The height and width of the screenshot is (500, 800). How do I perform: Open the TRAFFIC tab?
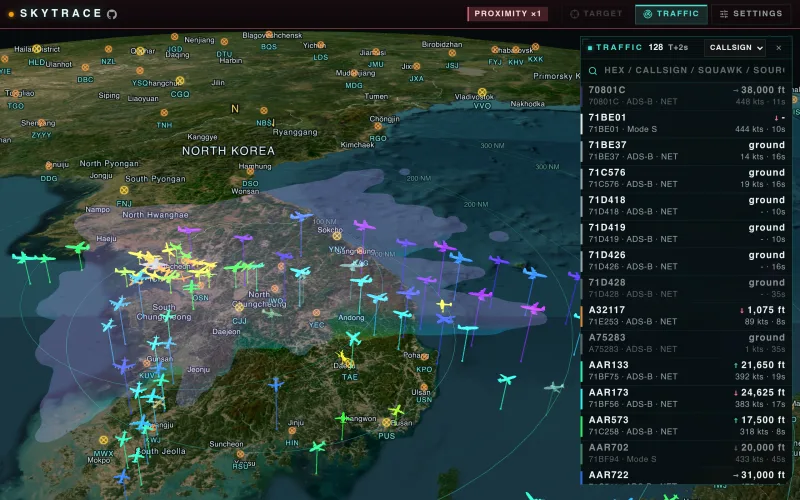click(671, 14)
